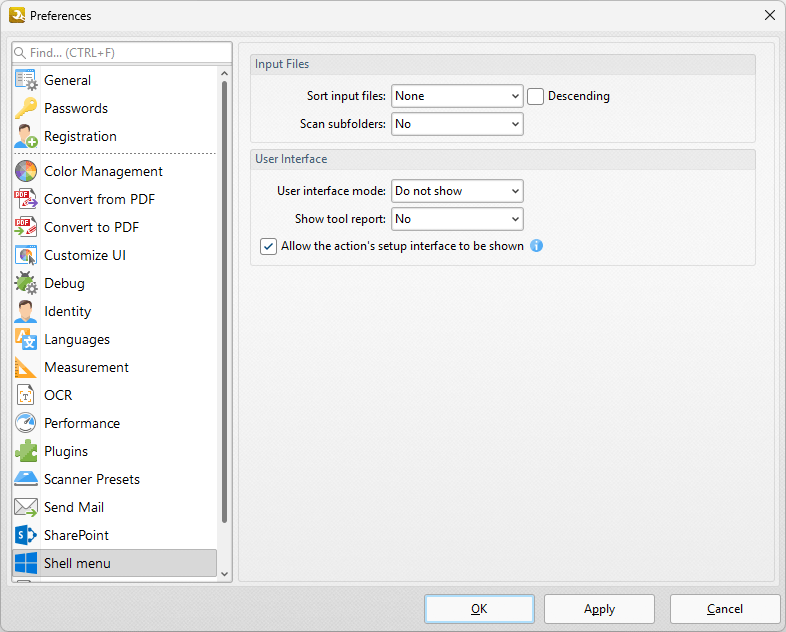Select Scanner Presets label
This screenshot has width=786, height=632.
click(92, 480)
